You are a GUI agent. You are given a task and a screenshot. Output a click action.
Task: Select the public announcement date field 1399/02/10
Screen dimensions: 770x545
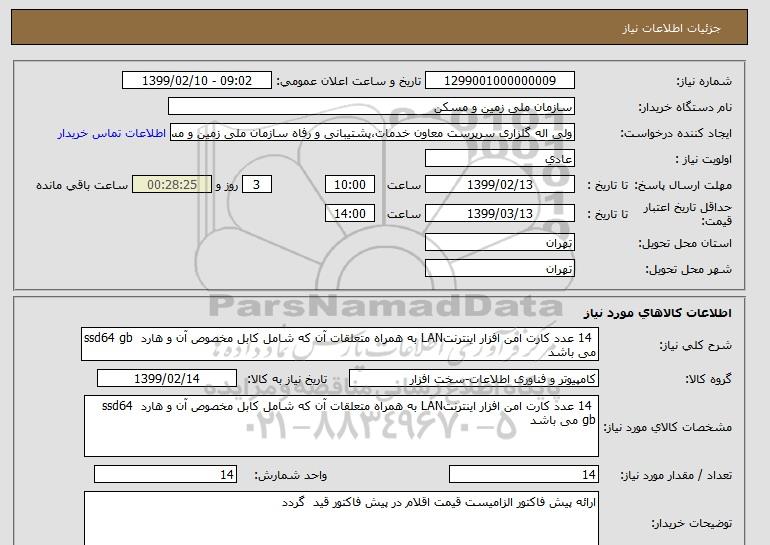coord(196,81)
